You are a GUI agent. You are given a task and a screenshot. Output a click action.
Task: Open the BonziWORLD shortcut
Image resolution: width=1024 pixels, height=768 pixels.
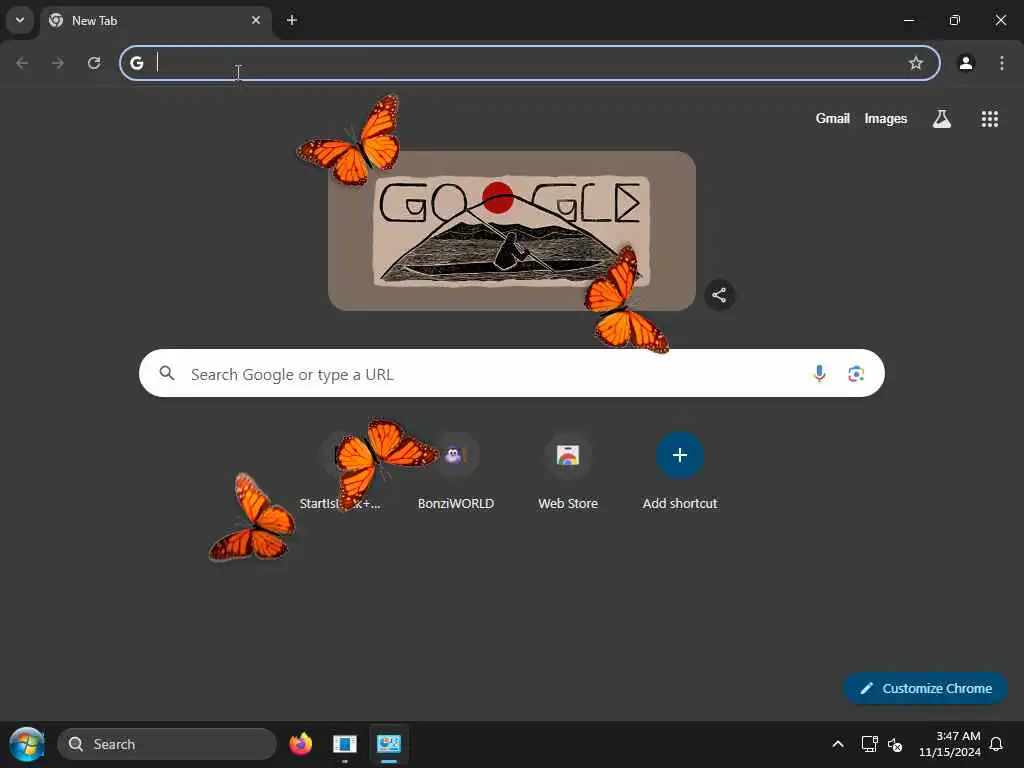click(x=455, y=472)
